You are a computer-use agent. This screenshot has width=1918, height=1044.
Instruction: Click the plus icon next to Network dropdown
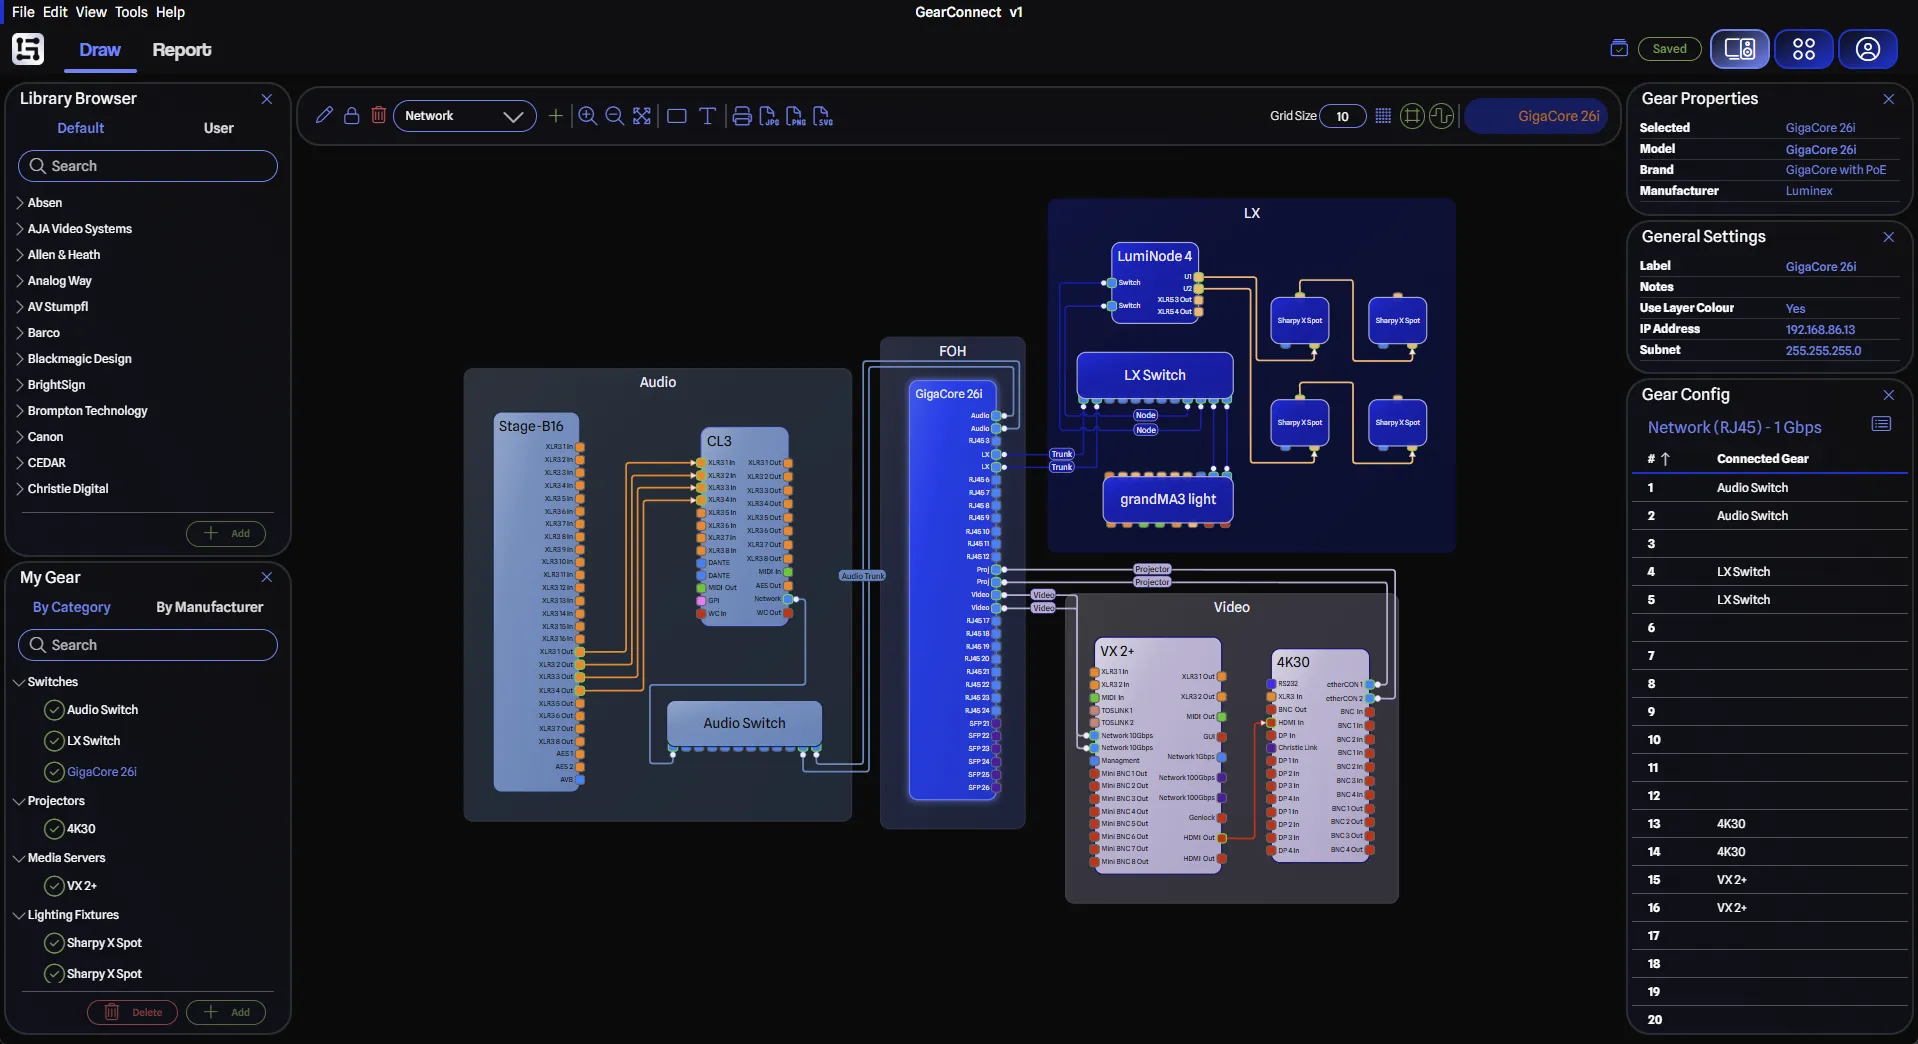[556, 116]
